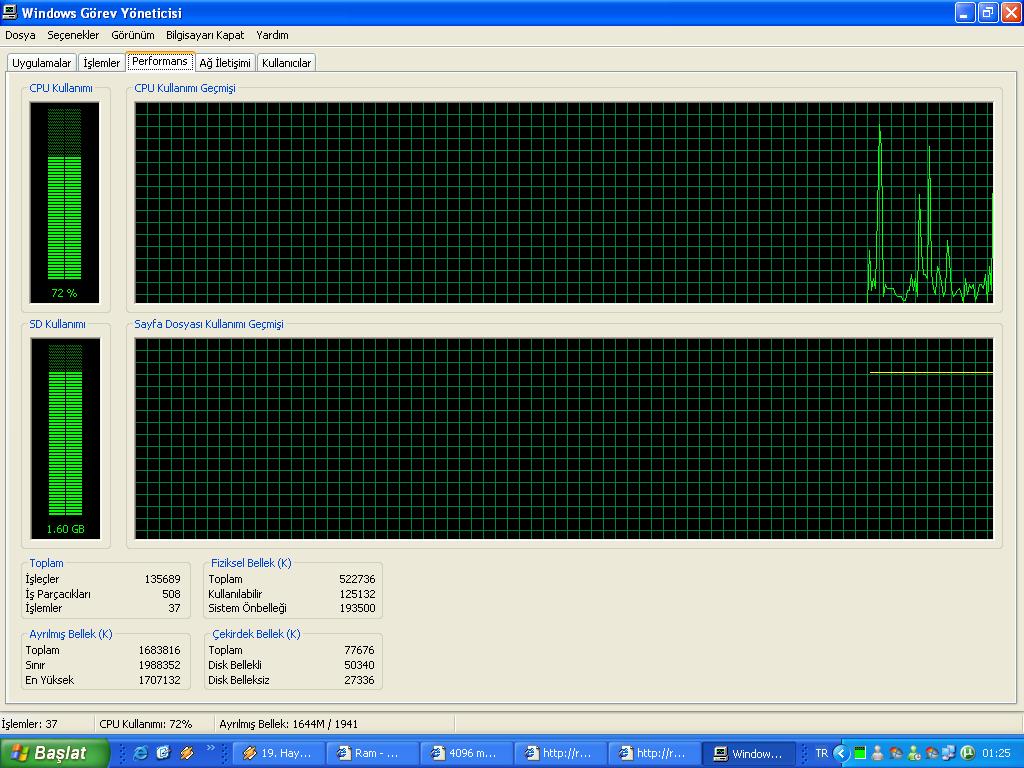Click the Windows logo on Başlat
Viewport: 1024px width, 768px height.
click(20, 753)
